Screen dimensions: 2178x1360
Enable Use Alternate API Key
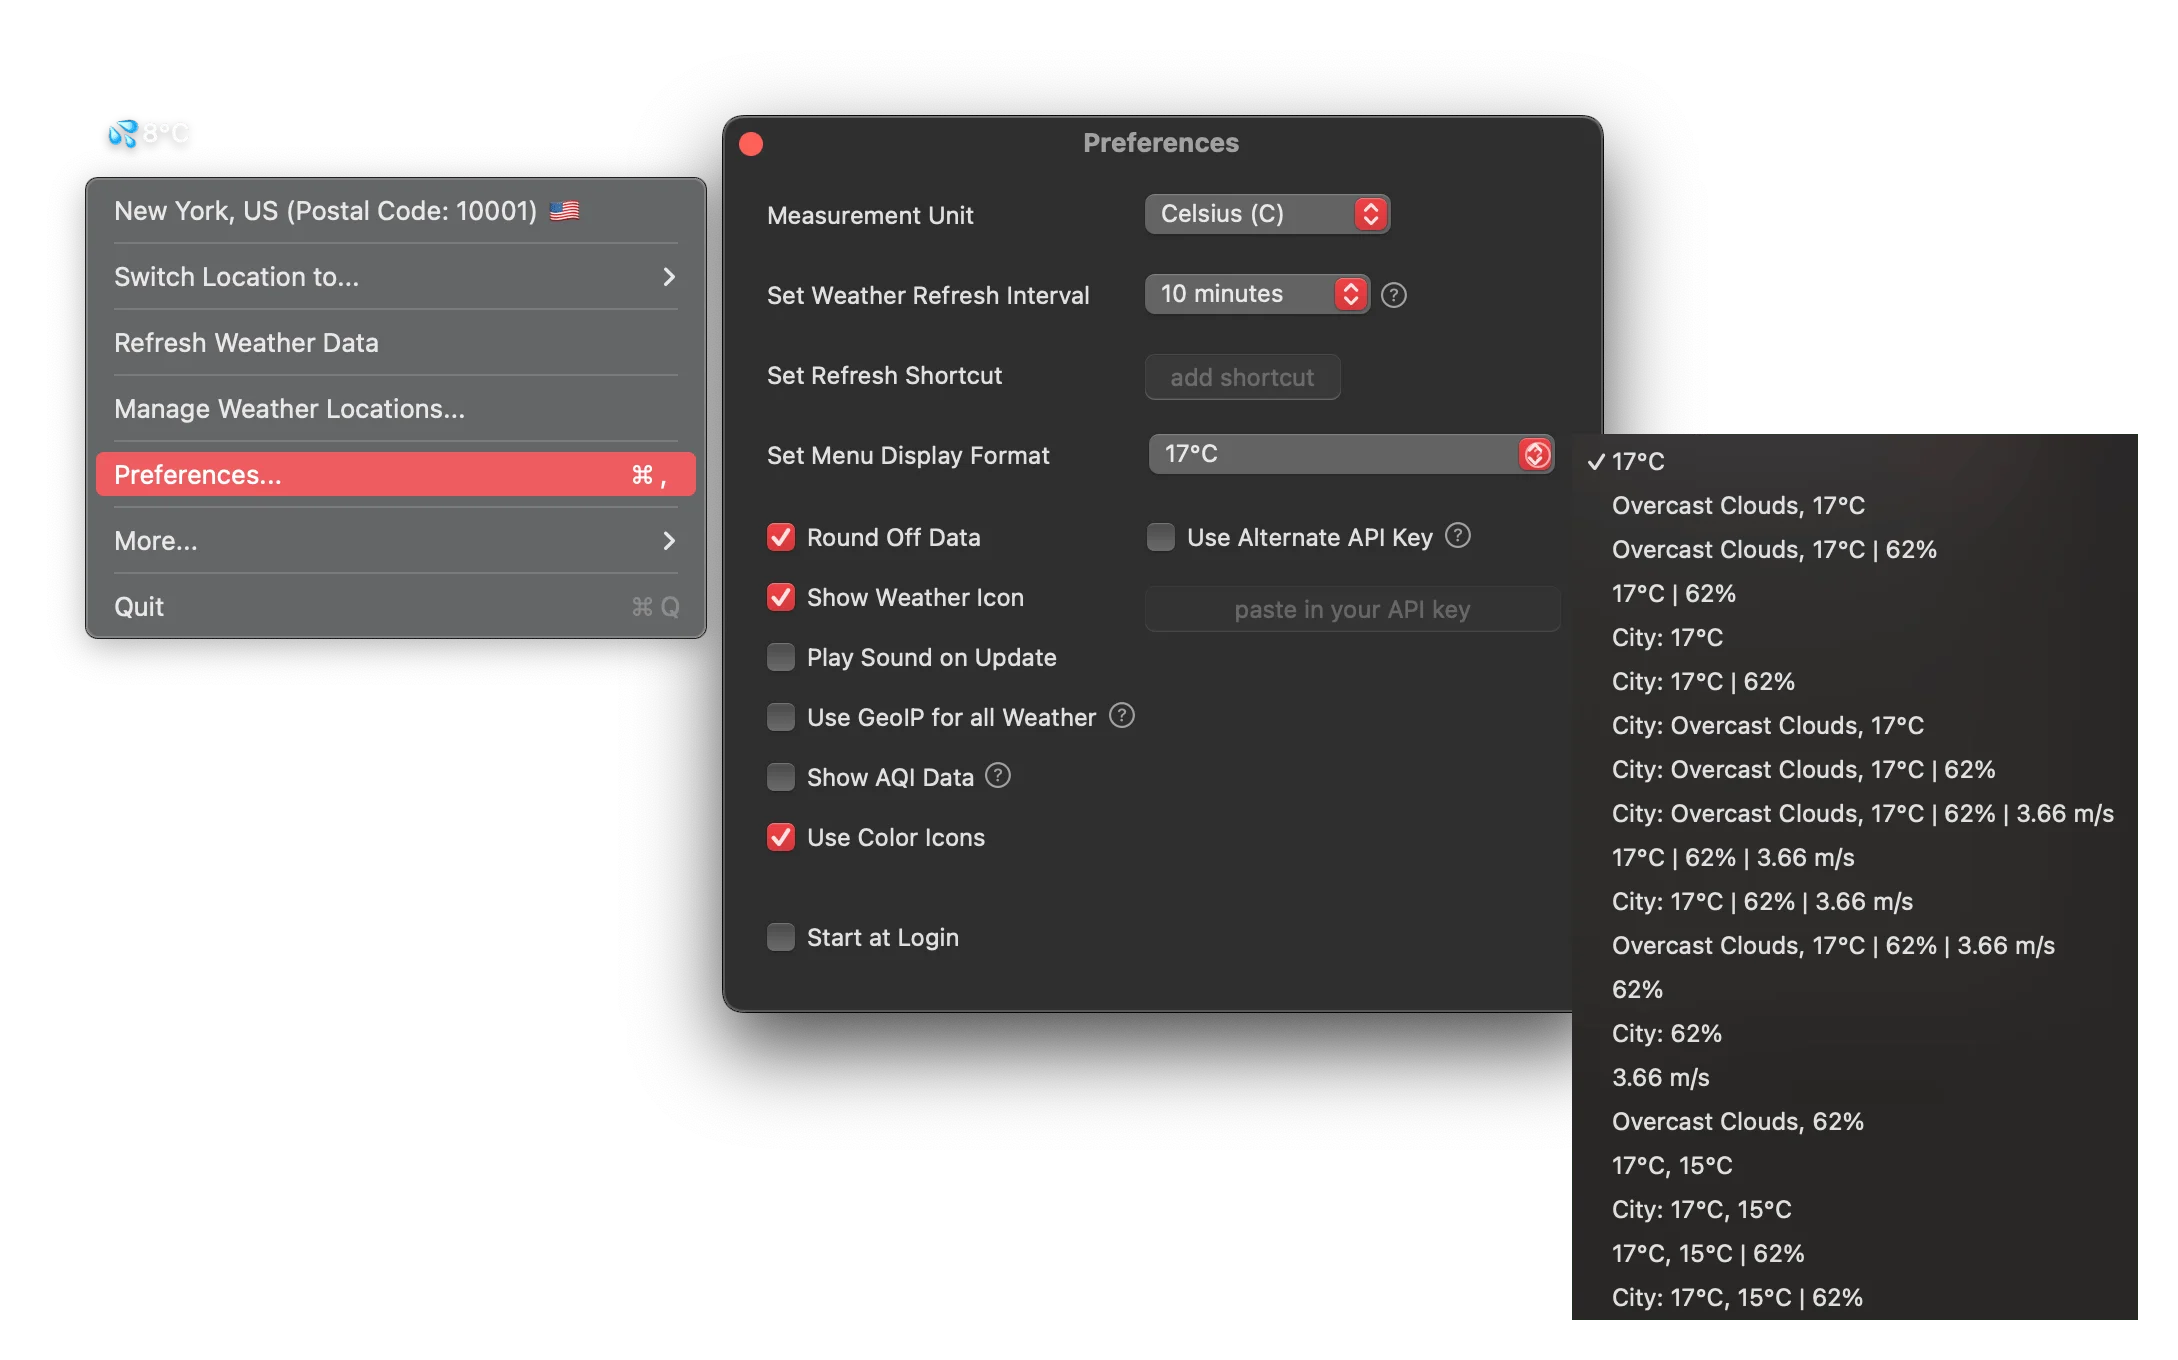[x=1160, y=537]
